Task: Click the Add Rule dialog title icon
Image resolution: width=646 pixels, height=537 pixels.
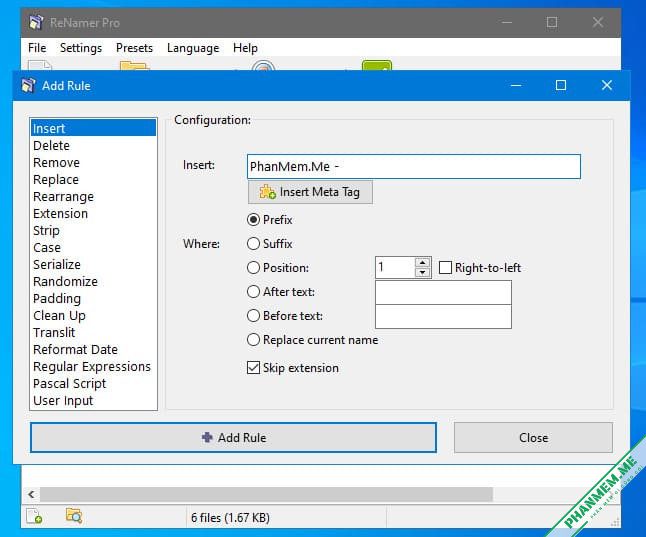Action: point(28,85)
